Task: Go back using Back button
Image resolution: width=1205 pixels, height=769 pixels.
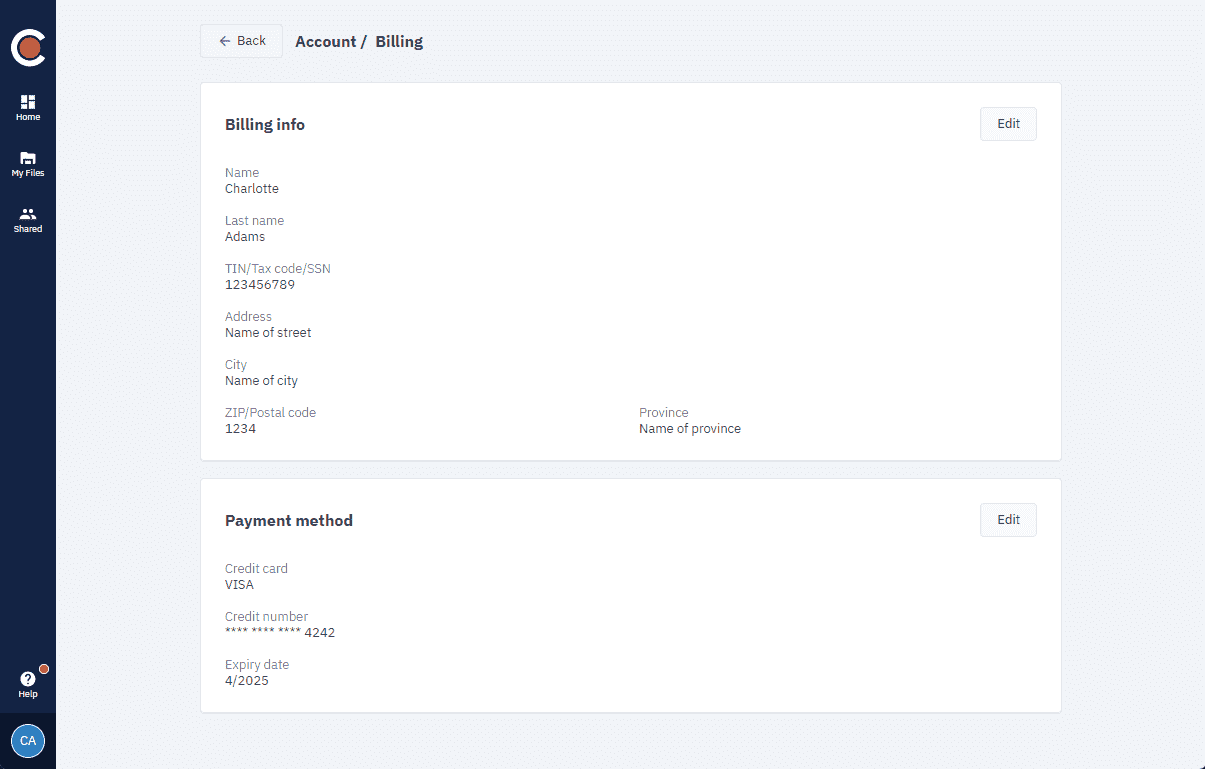Action: coord(241,41)
